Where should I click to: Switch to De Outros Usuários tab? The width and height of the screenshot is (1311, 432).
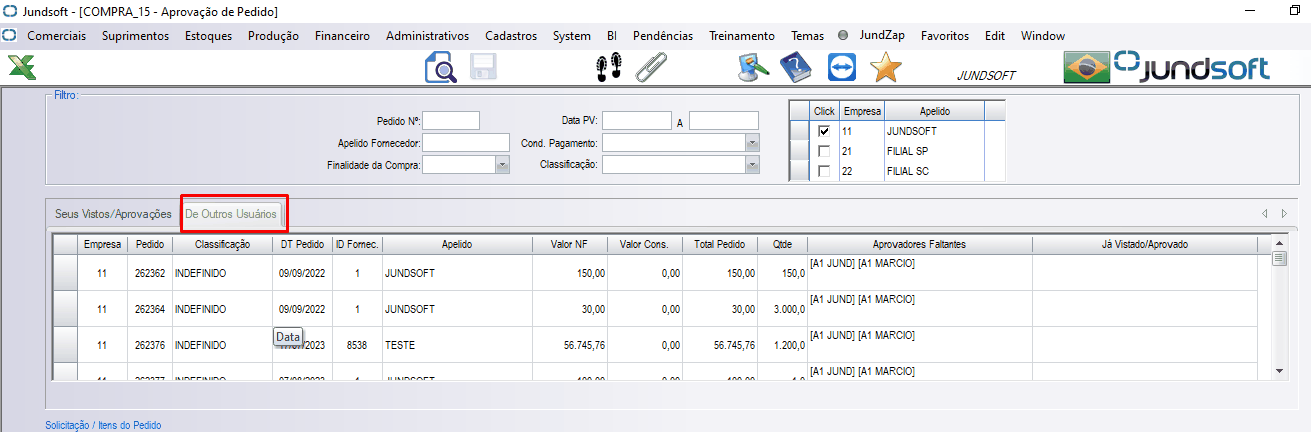pyautogui.click(x=232, y=214)
